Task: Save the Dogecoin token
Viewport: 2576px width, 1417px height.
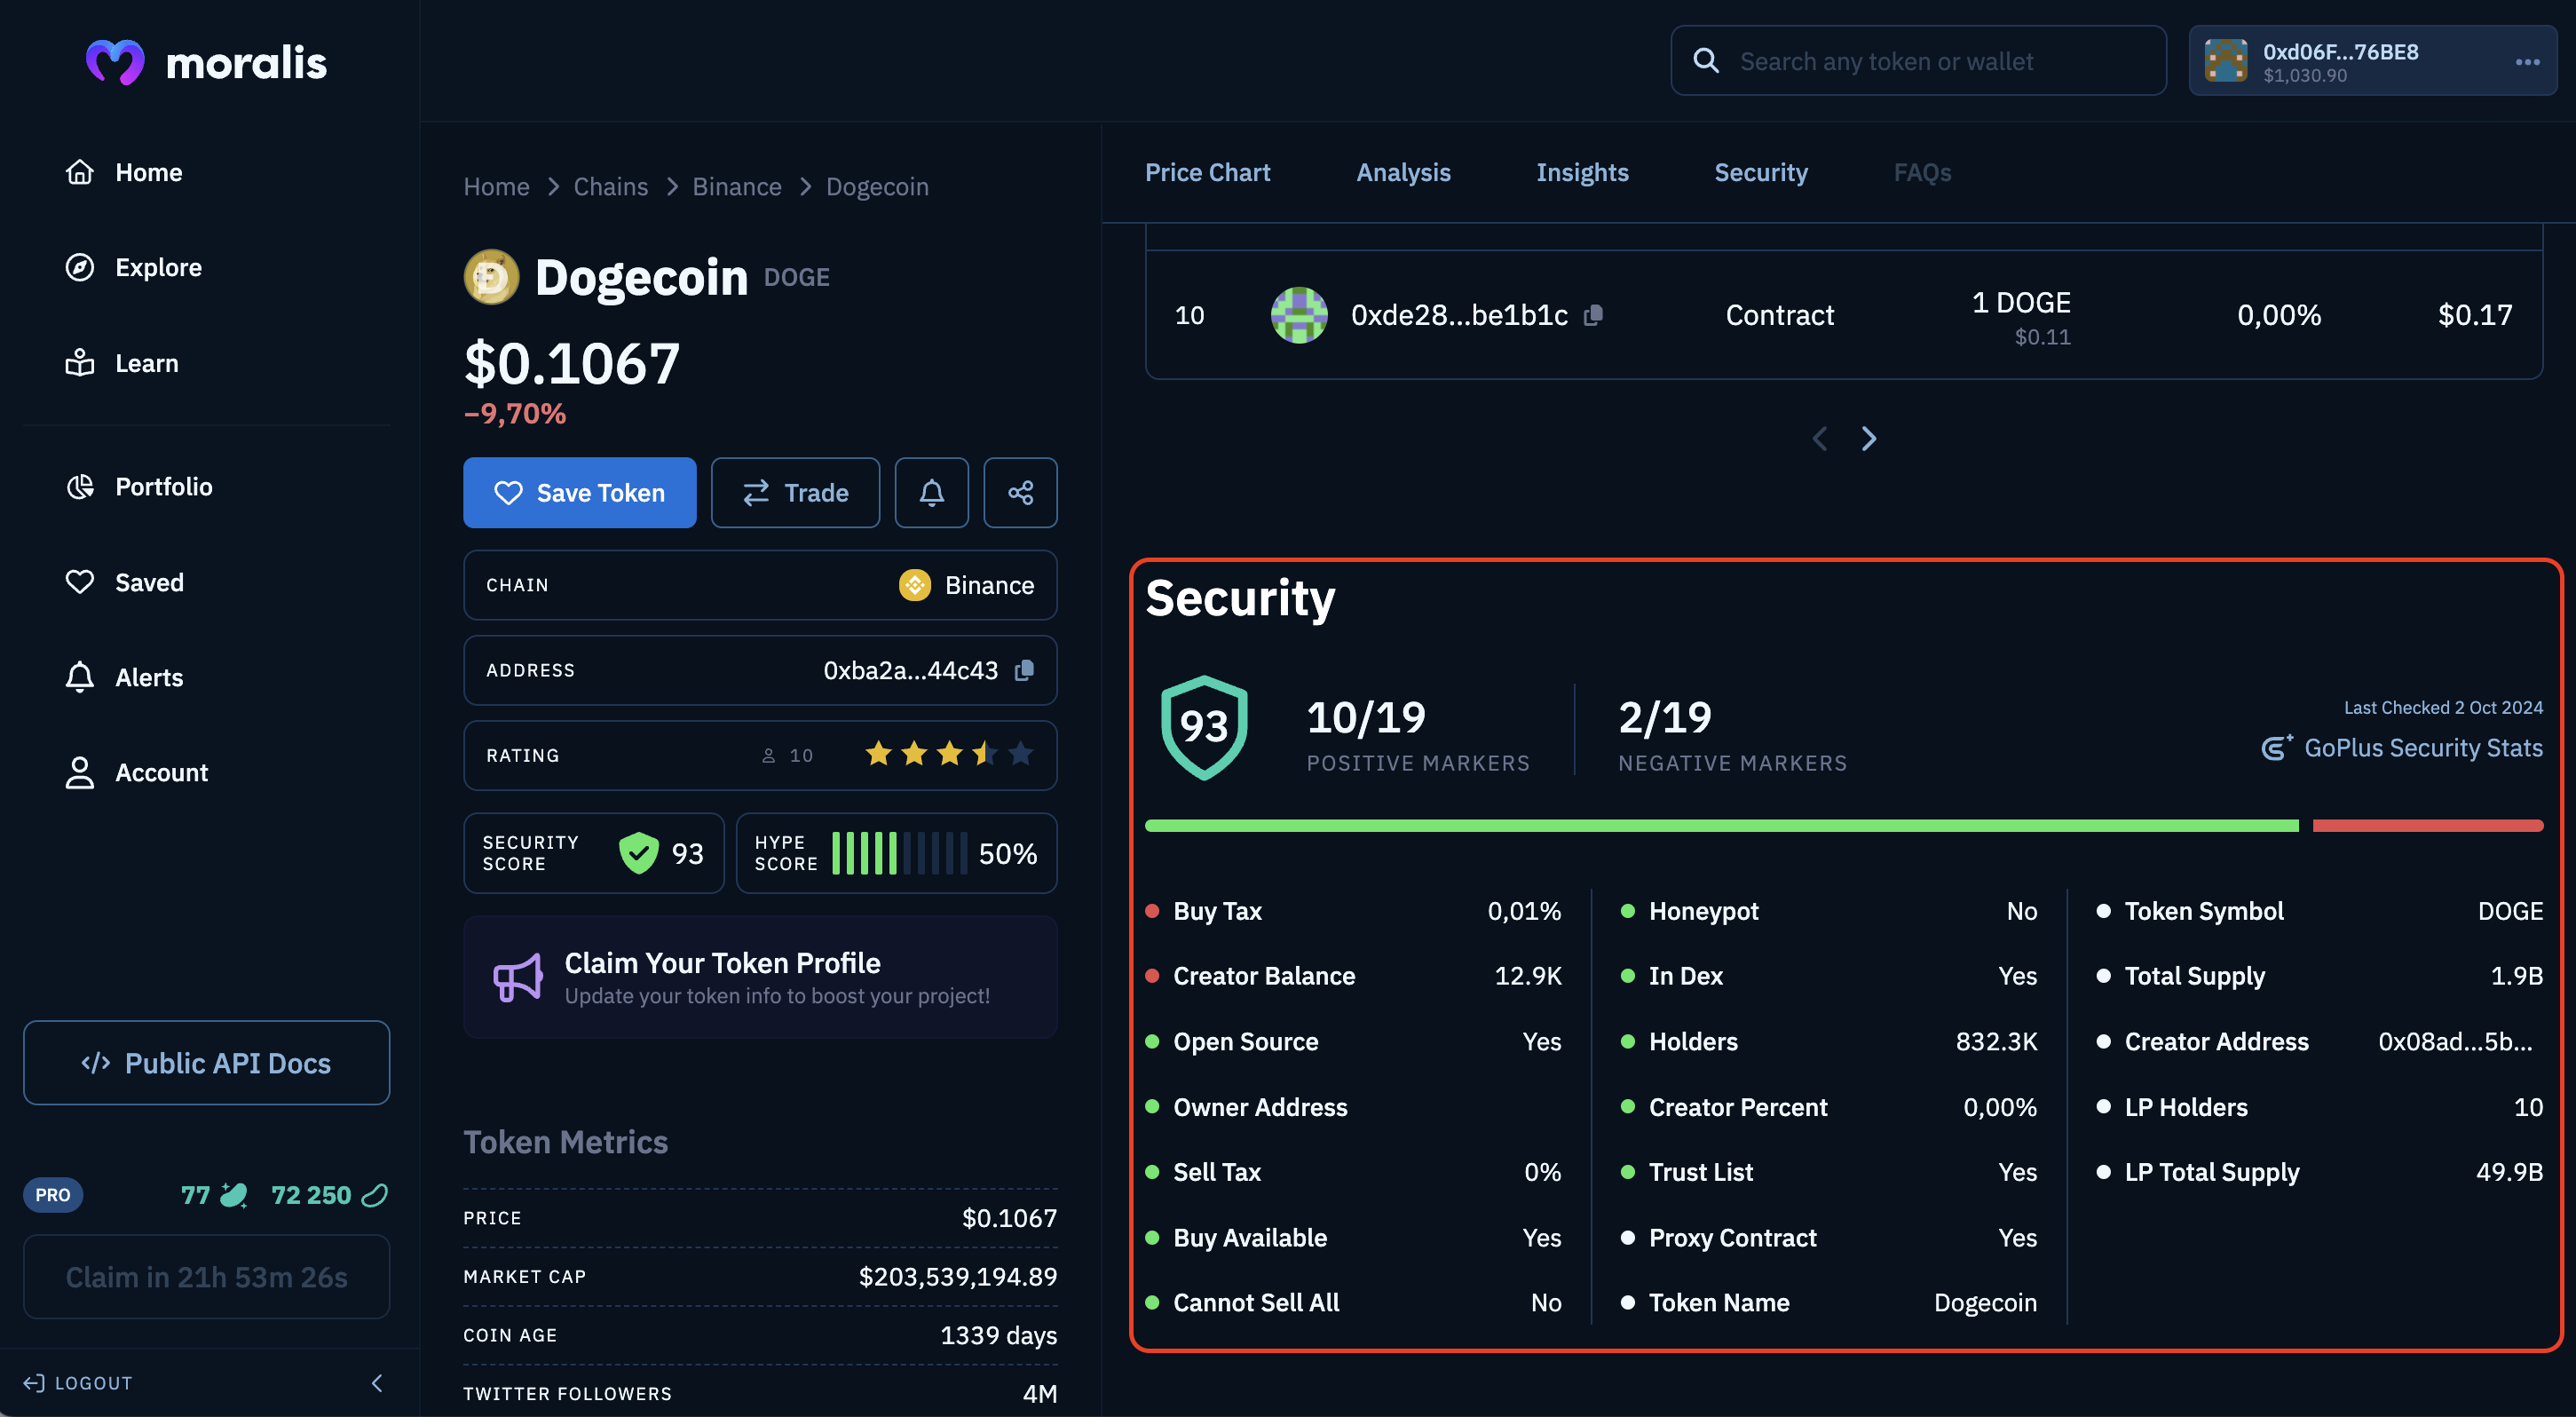Action: [579, 492]
